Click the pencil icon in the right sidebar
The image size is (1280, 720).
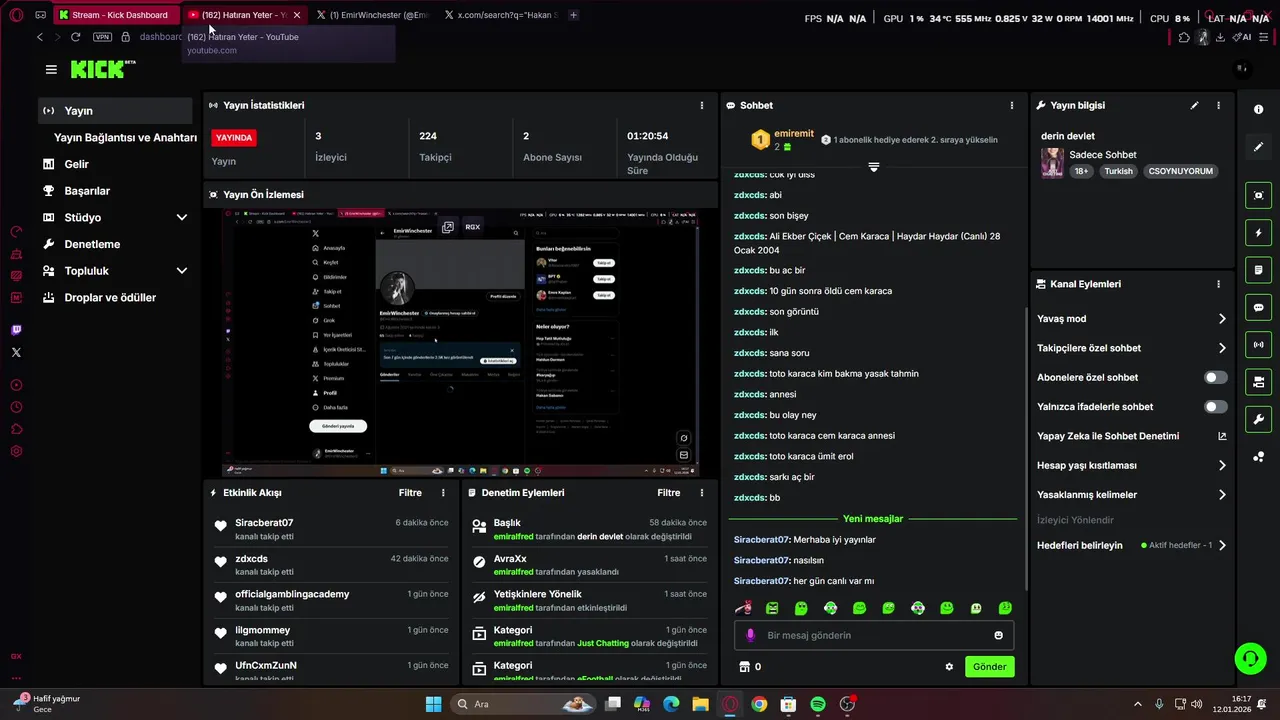[x=1258, y=147]
